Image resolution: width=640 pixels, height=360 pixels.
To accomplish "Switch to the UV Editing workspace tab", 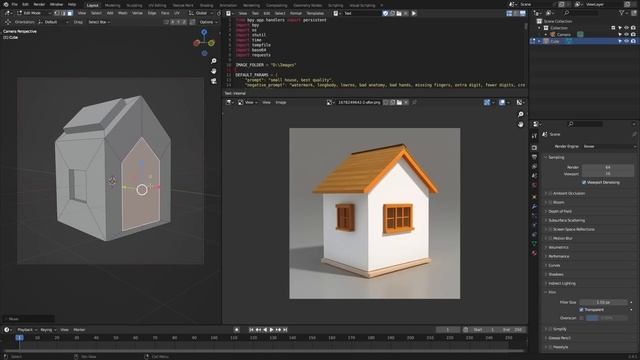I will [x=158, y=5].
